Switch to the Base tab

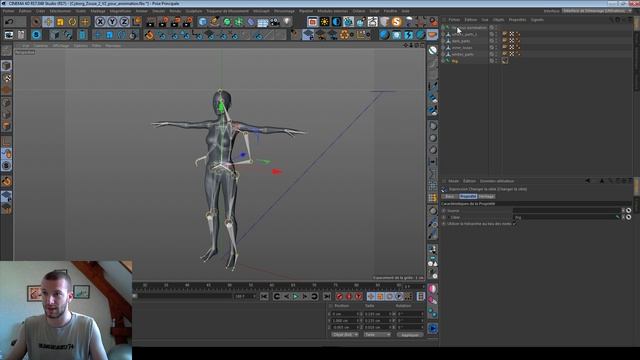tap(449, 196)
